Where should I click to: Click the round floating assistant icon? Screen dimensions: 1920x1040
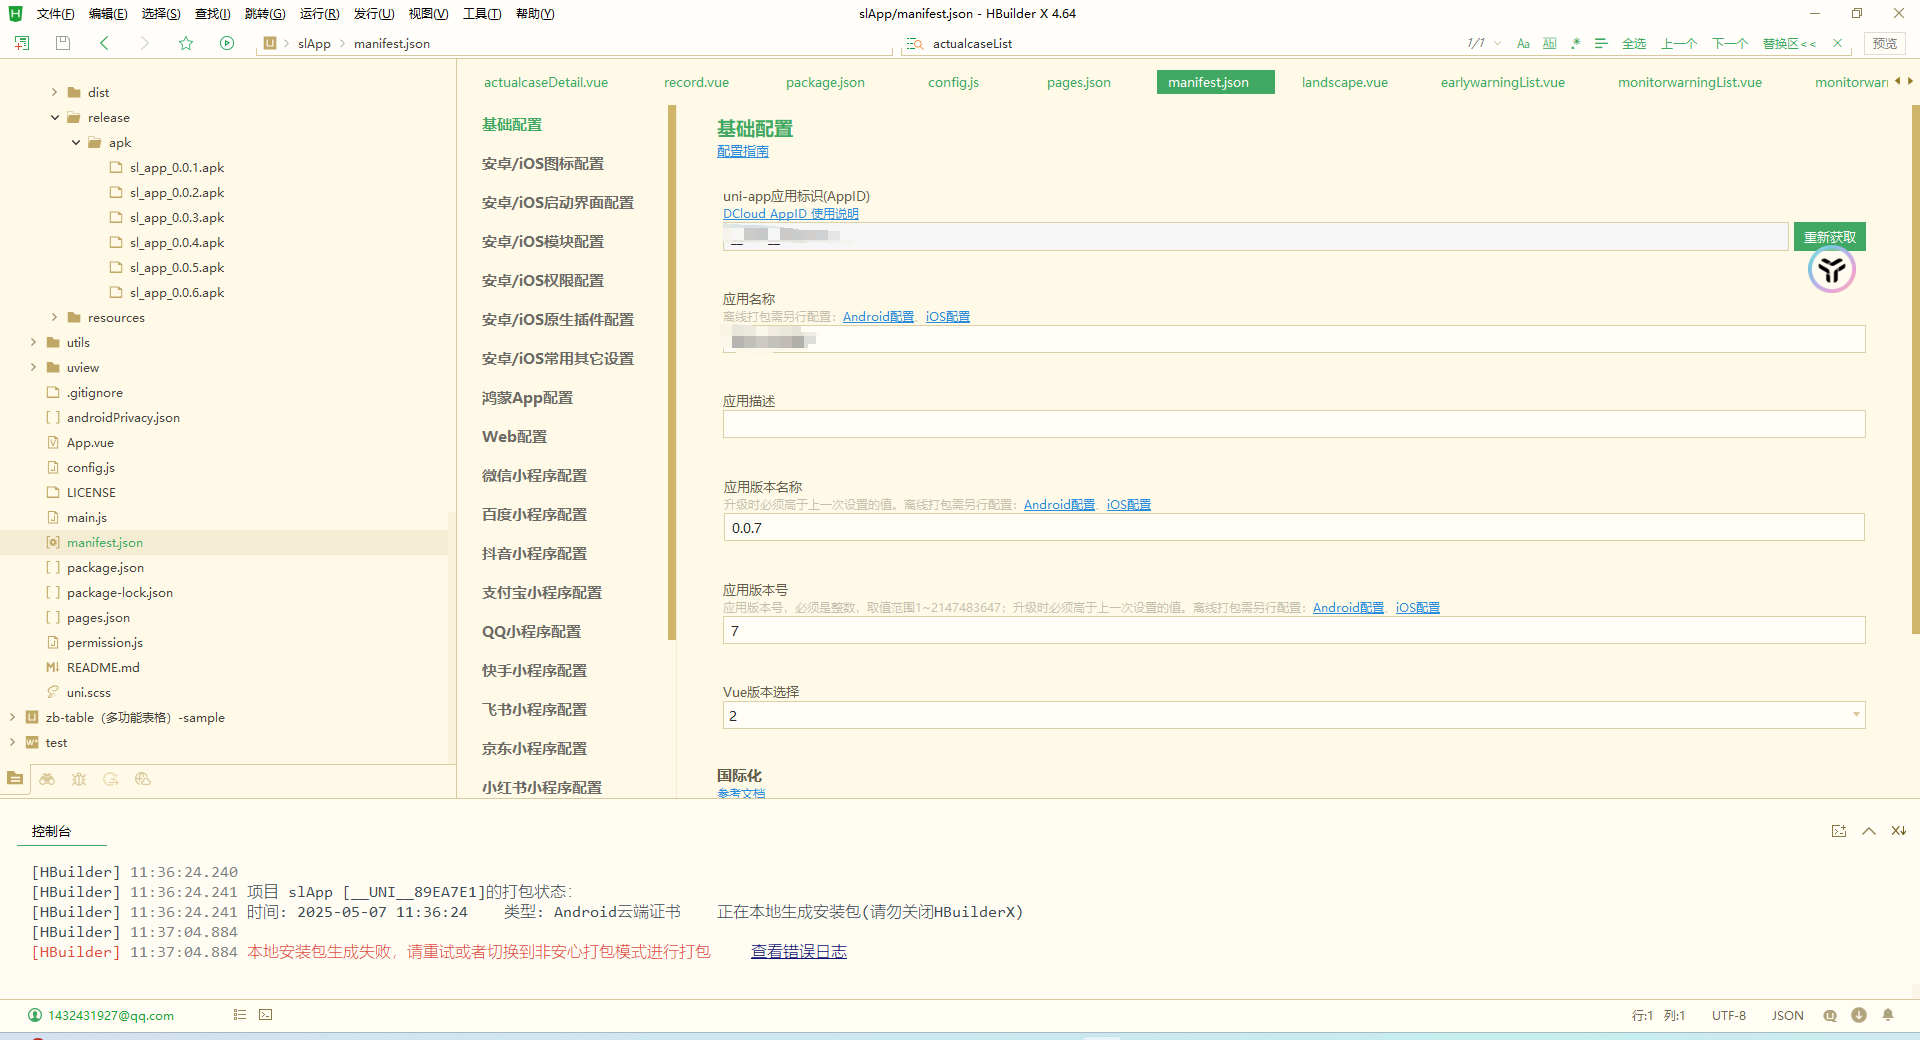(x=1831, y=270)
